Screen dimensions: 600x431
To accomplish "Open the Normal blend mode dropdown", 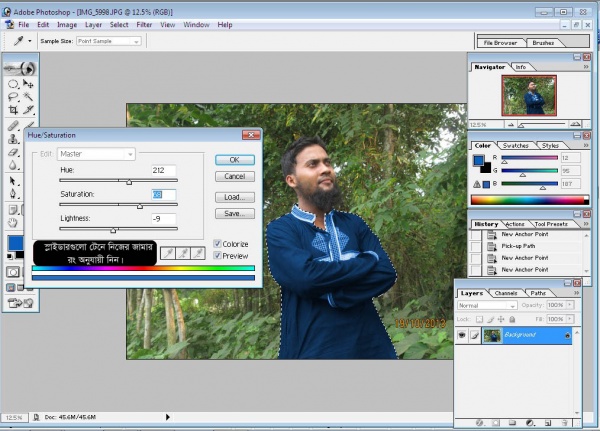I will 487,305.
